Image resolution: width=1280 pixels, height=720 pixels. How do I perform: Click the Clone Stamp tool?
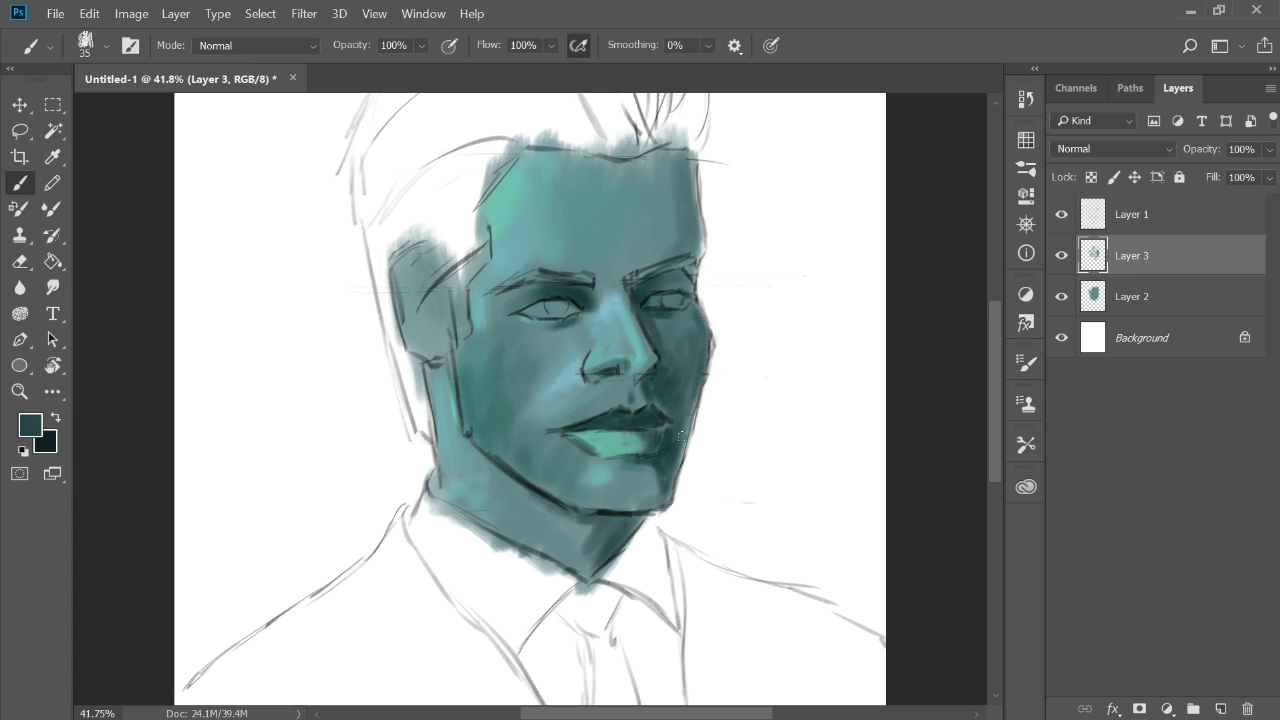click(x=20, y=236)
